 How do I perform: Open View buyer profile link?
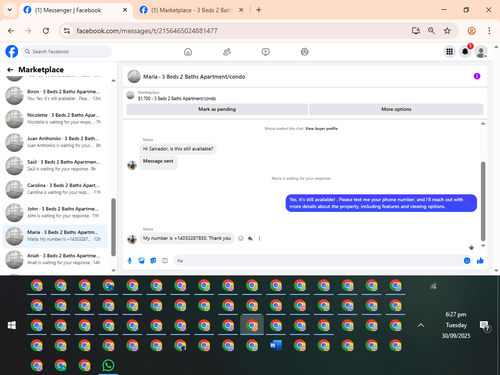coord(321,128)
